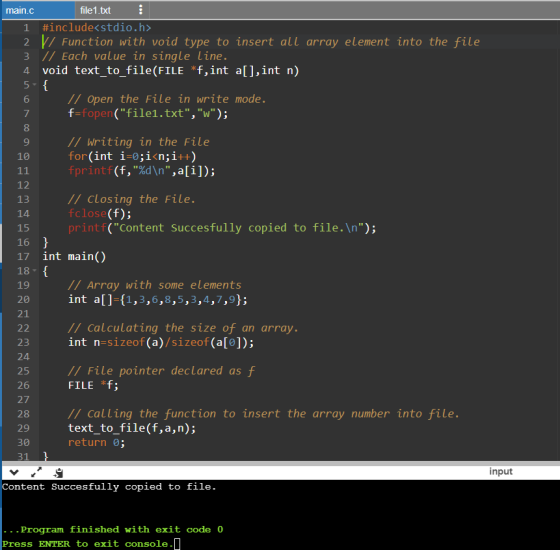
Task: Click the 'File pointer declared as f' comment
Action: [x=161, y=371]
